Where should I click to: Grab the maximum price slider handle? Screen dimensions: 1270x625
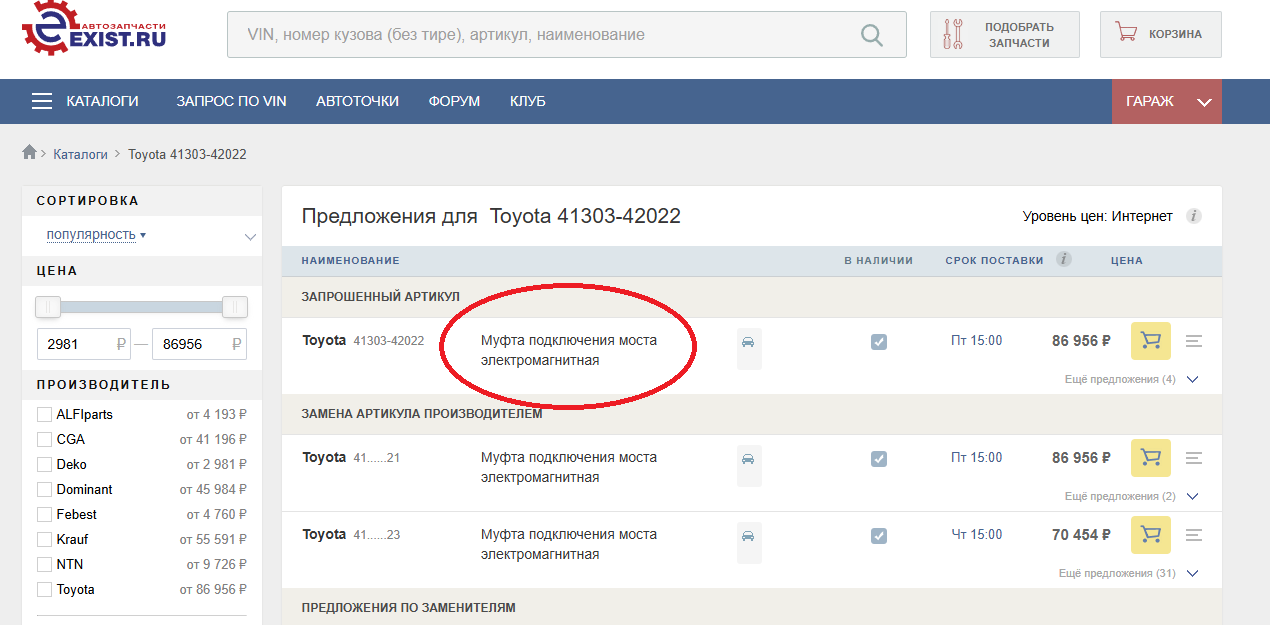[235, 307]
